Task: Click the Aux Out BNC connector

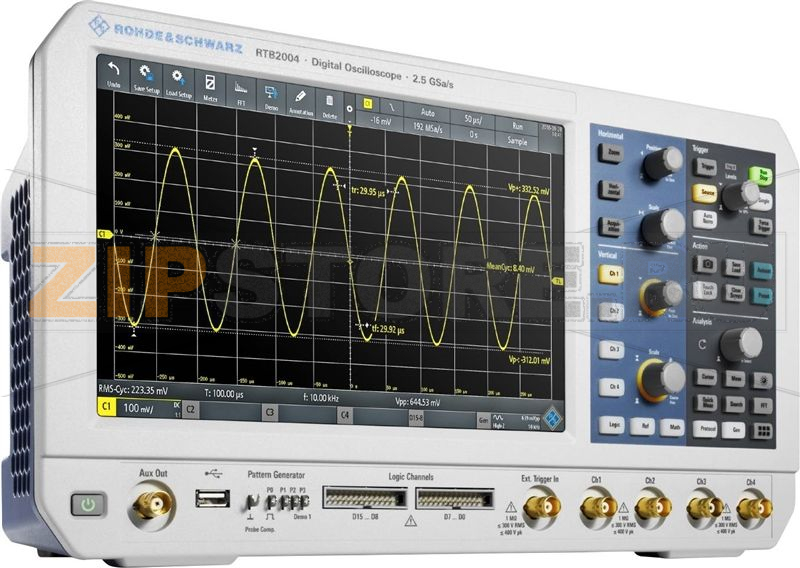Action: [153, 505]
